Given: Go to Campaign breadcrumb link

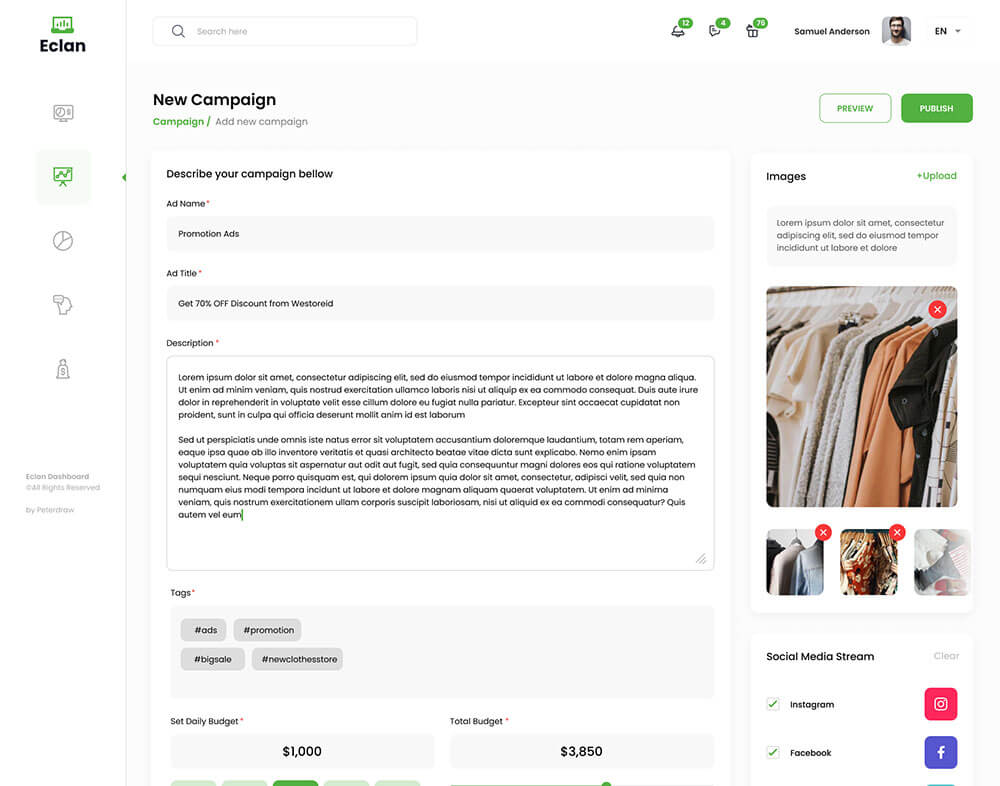Looking at the screenshot, I should [x=178, y=121].
